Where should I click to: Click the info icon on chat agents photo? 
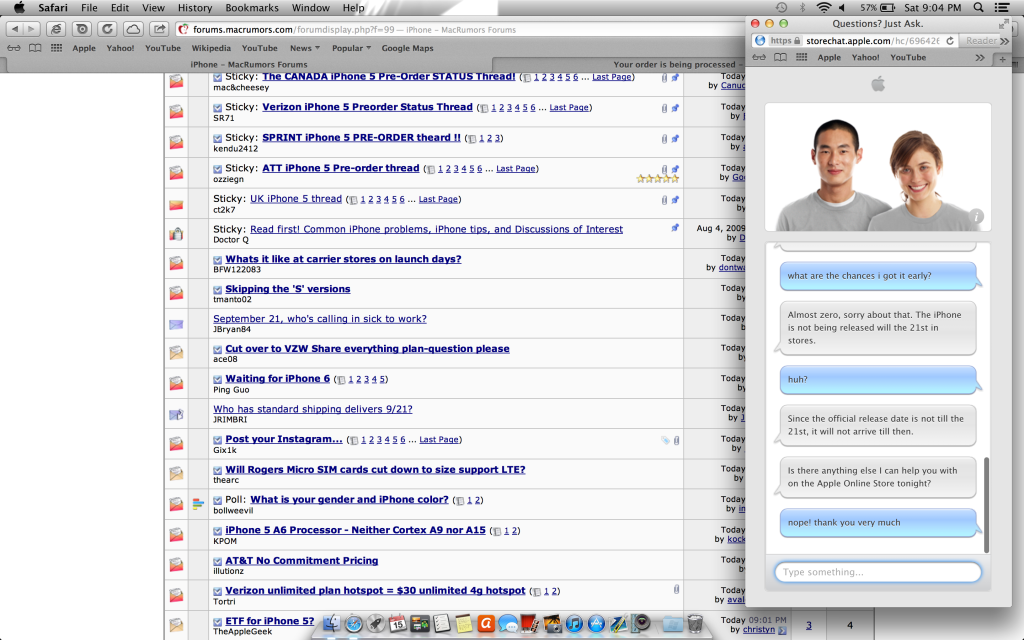click(976, 216)
